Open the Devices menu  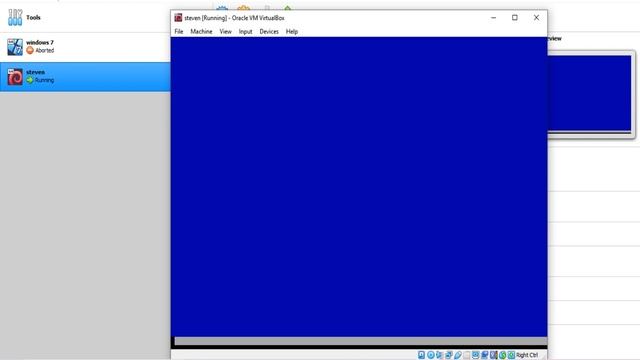click(x=269, y=31)
